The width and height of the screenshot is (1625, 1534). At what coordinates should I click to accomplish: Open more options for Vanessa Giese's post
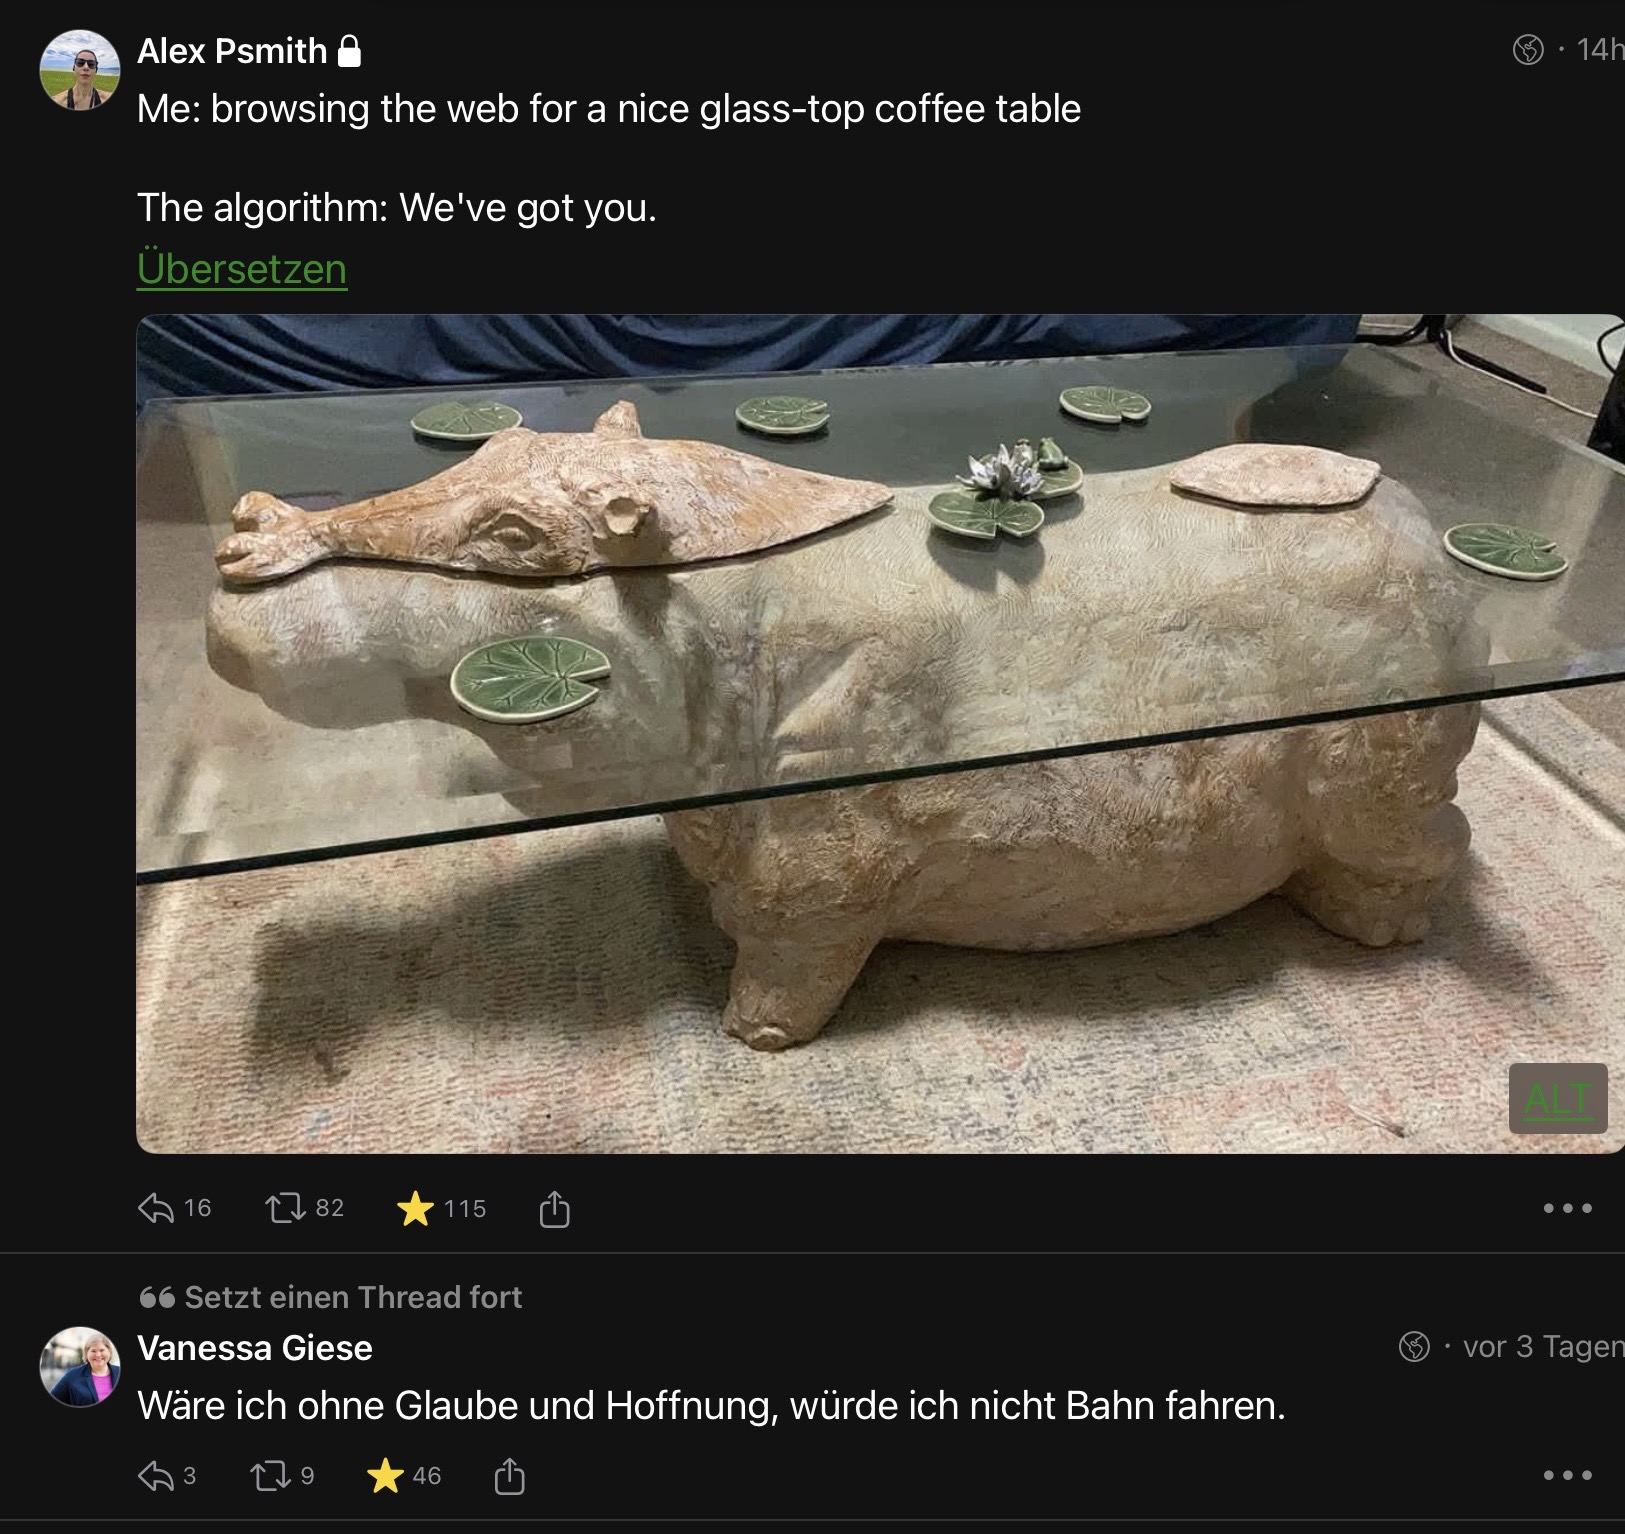click(x=1567, y=1476)
